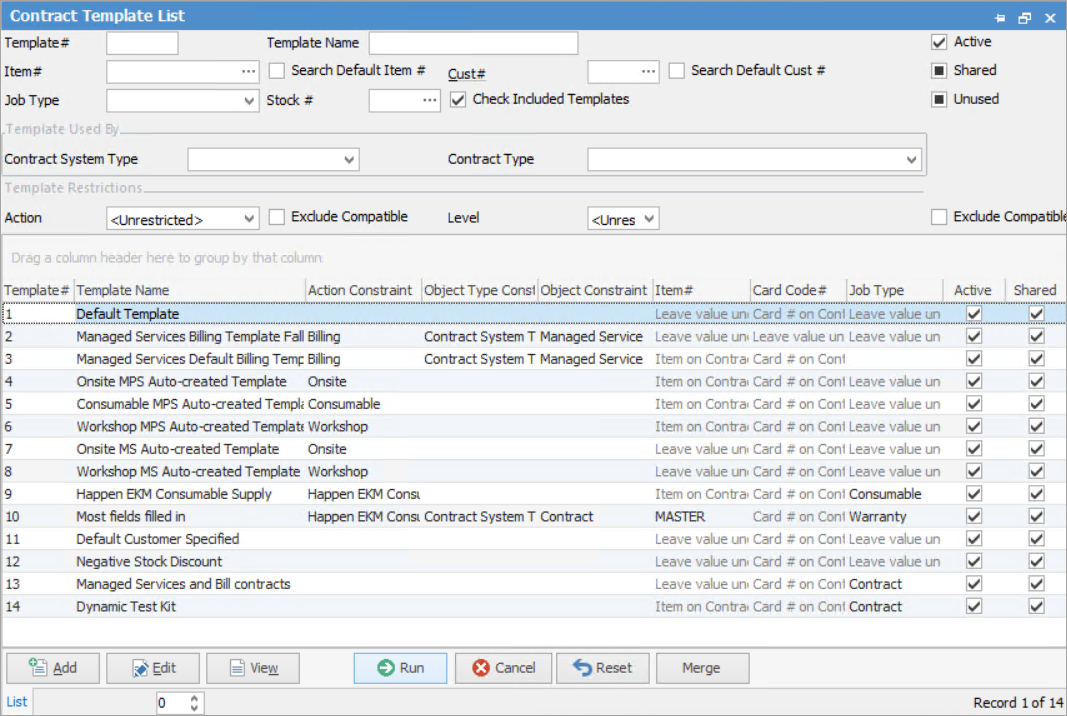Click the Run button

coord(400,668)
